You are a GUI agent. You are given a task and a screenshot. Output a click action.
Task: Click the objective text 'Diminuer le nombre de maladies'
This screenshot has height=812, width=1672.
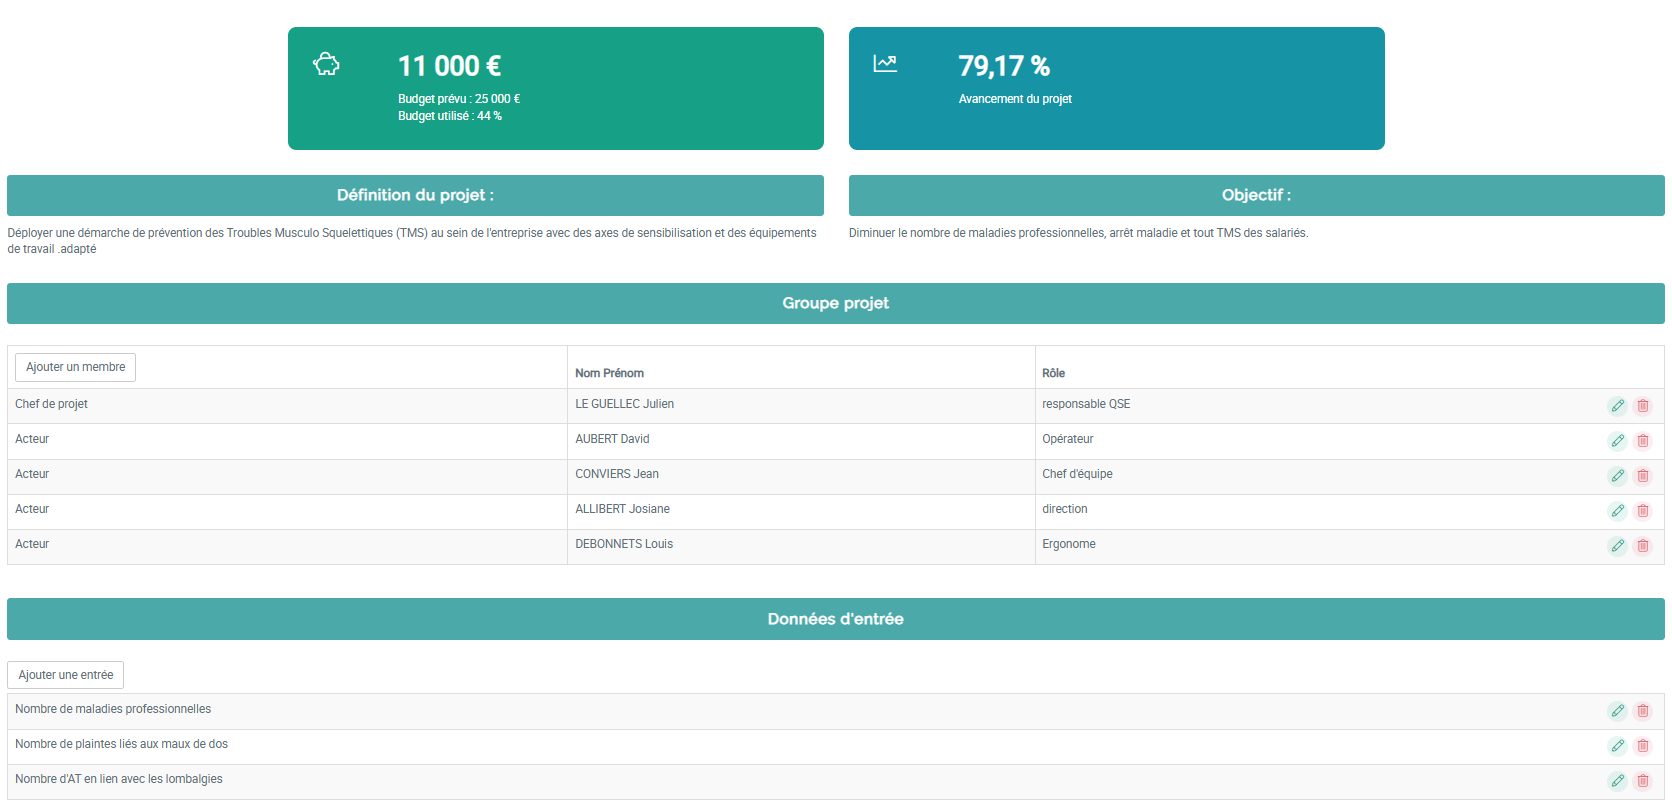click(x=1078, y=233)
